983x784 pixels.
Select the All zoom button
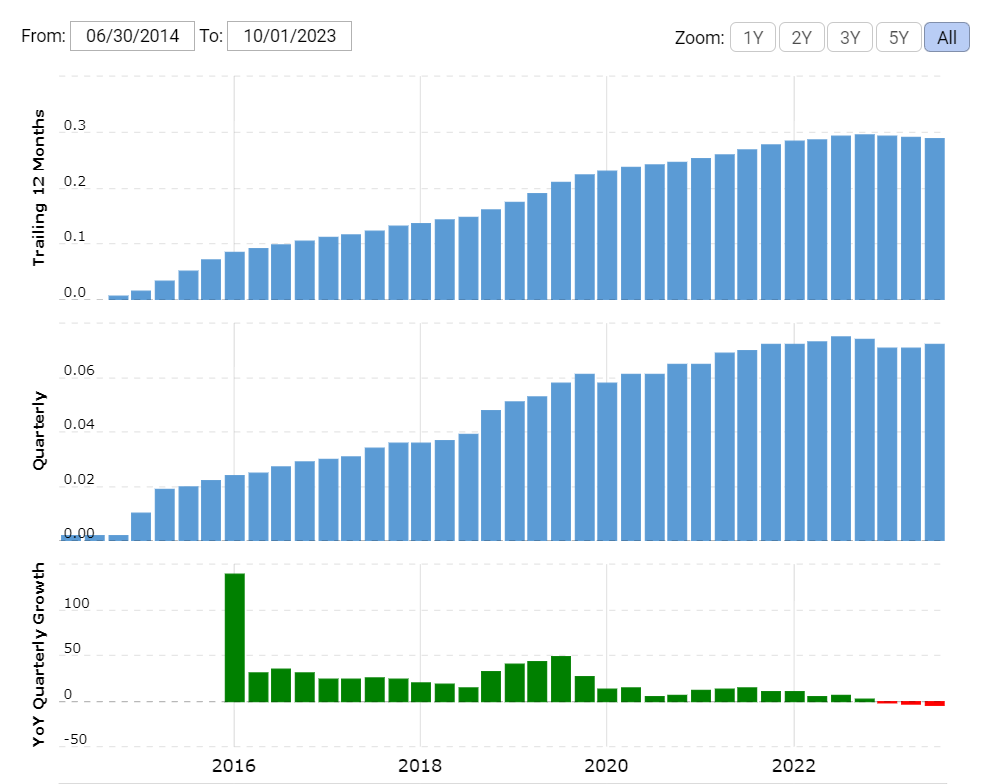(x=947, y=37)
